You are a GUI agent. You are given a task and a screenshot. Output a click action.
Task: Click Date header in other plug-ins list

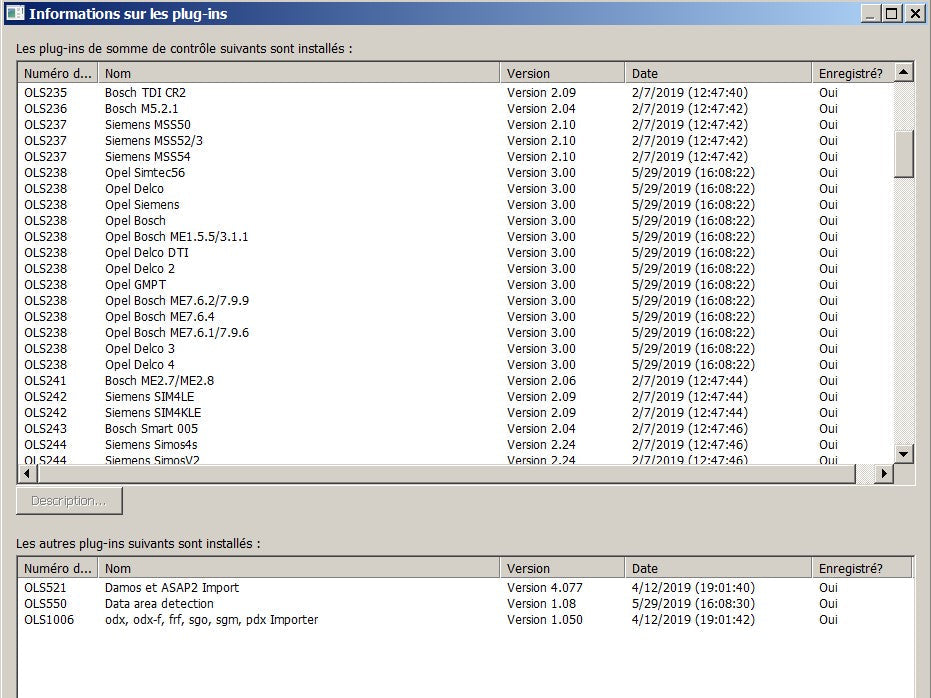pyautogui.click(x=718, y=569)
